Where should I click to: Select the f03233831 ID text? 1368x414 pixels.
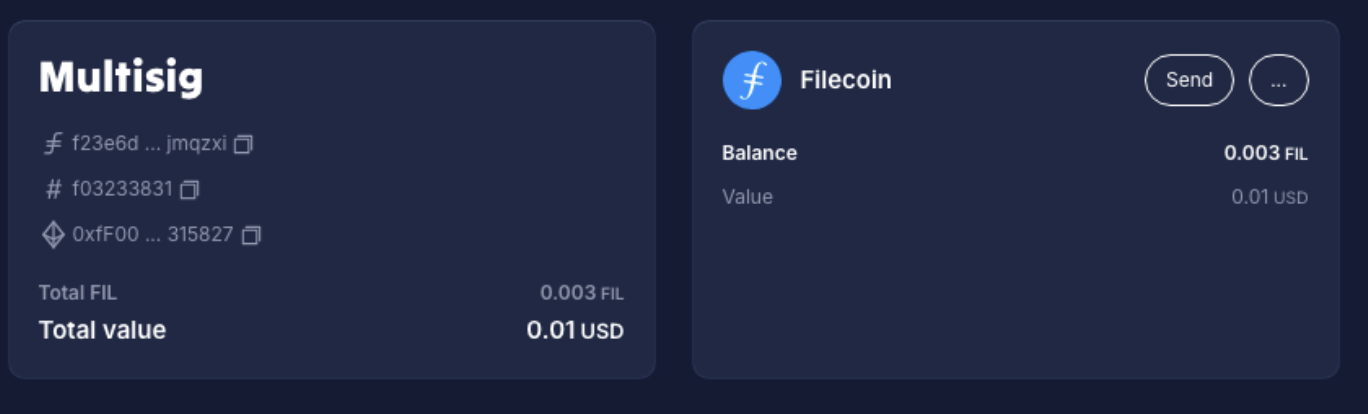122,189
